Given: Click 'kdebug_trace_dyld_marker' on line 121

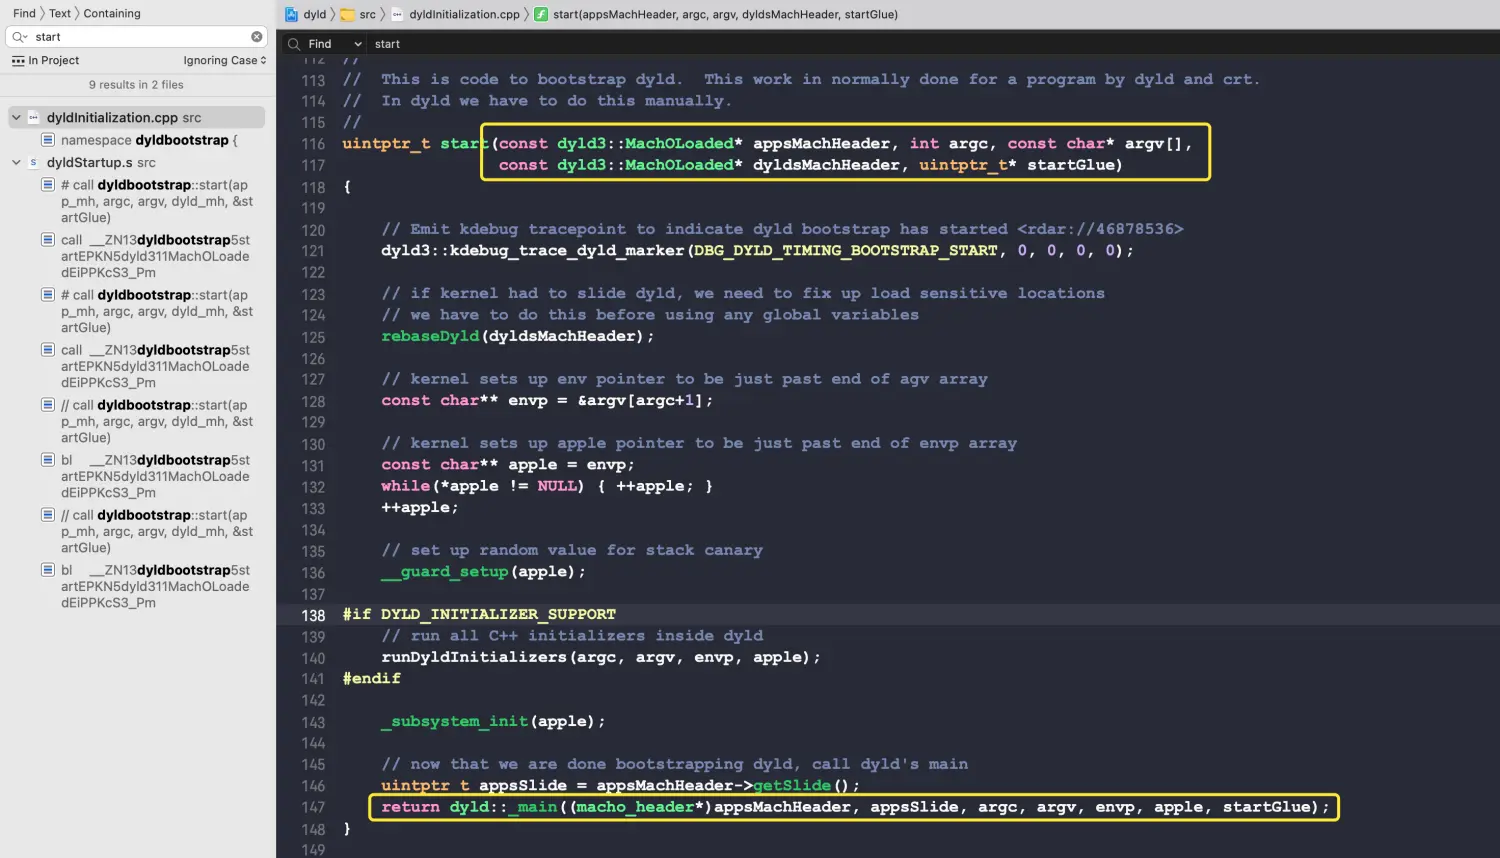Looking at the screenshot, I should (x=567, y=251).
